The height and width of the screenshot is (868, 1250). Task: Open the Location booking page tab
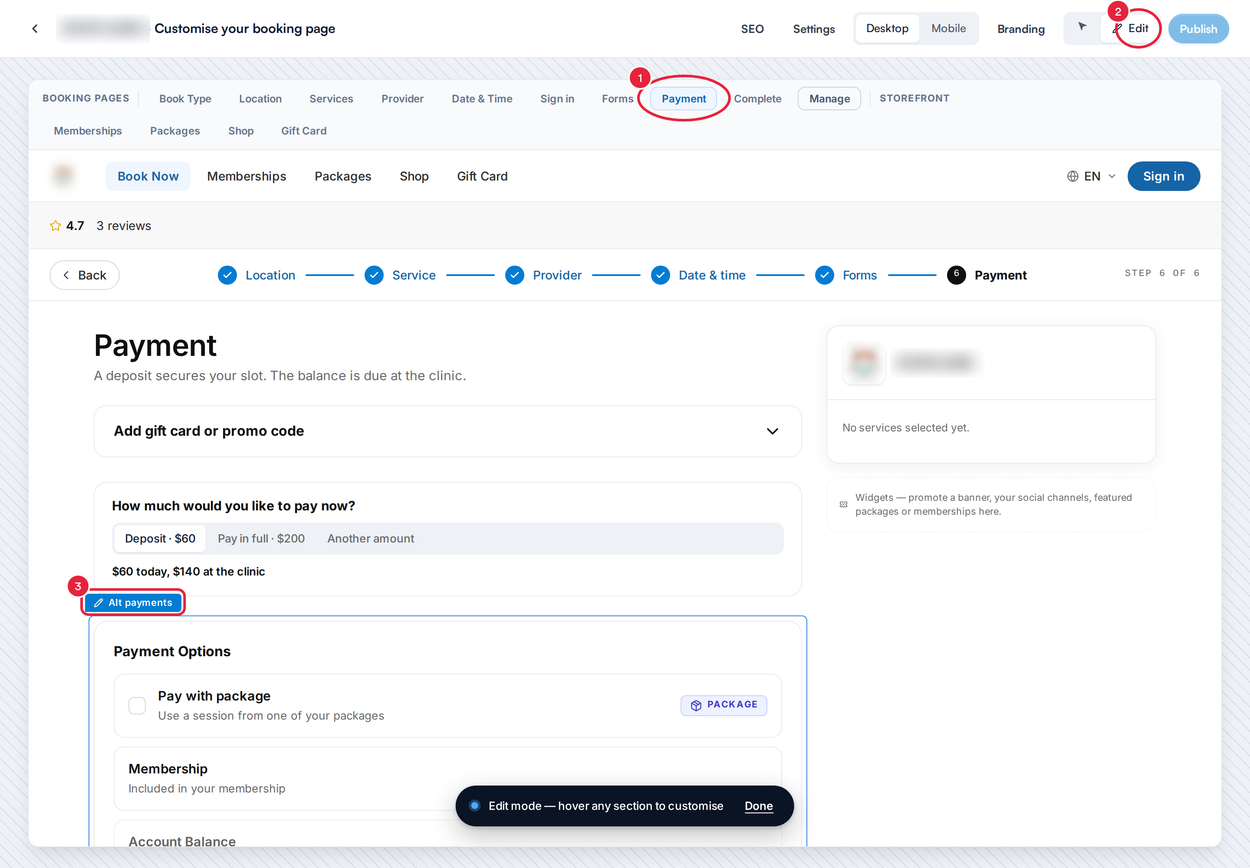(260, 99)
